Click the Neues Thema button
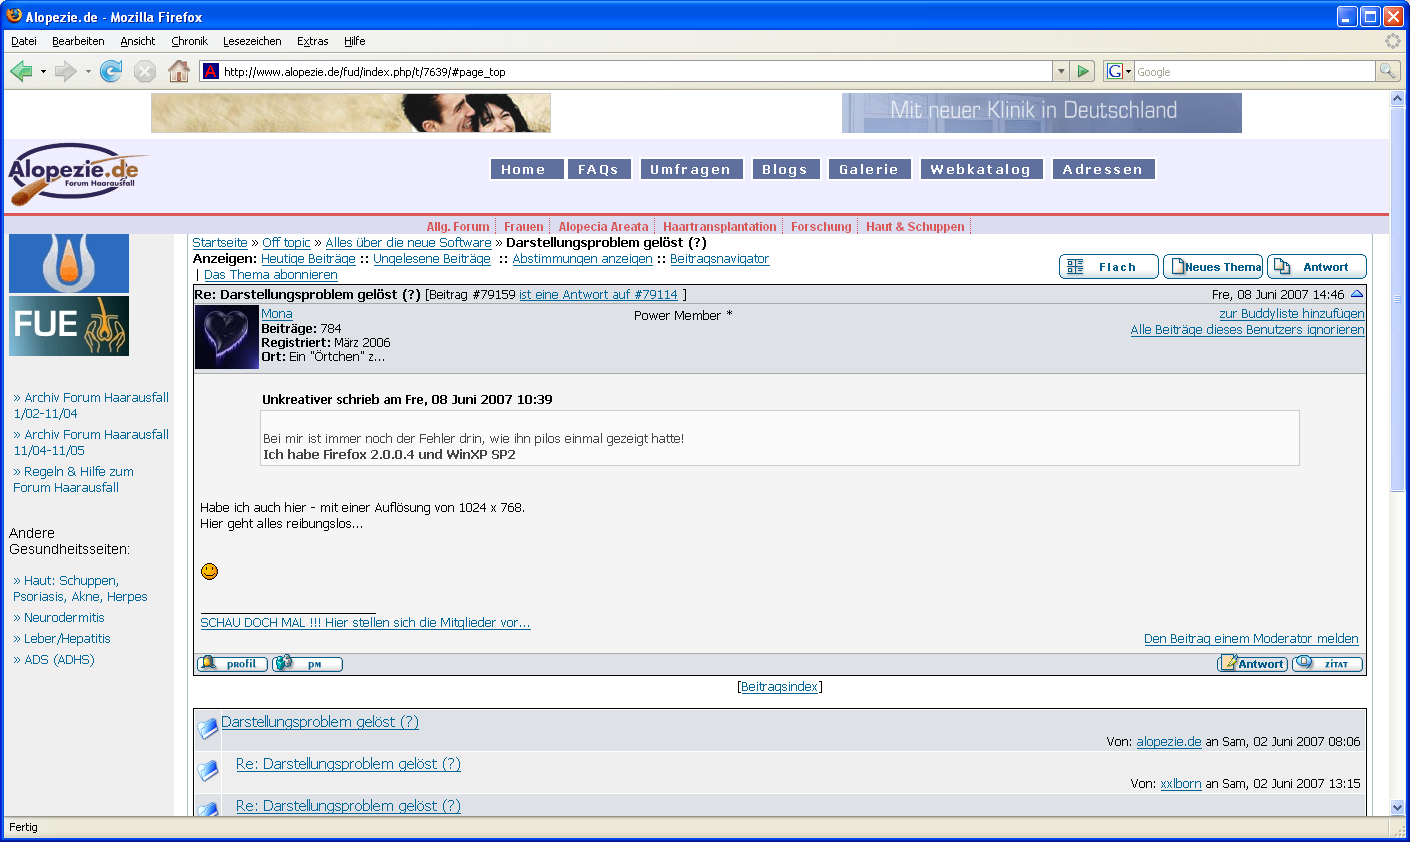Image resolution: width=1410 pixels, height=842 pixels. point(1213,267)
